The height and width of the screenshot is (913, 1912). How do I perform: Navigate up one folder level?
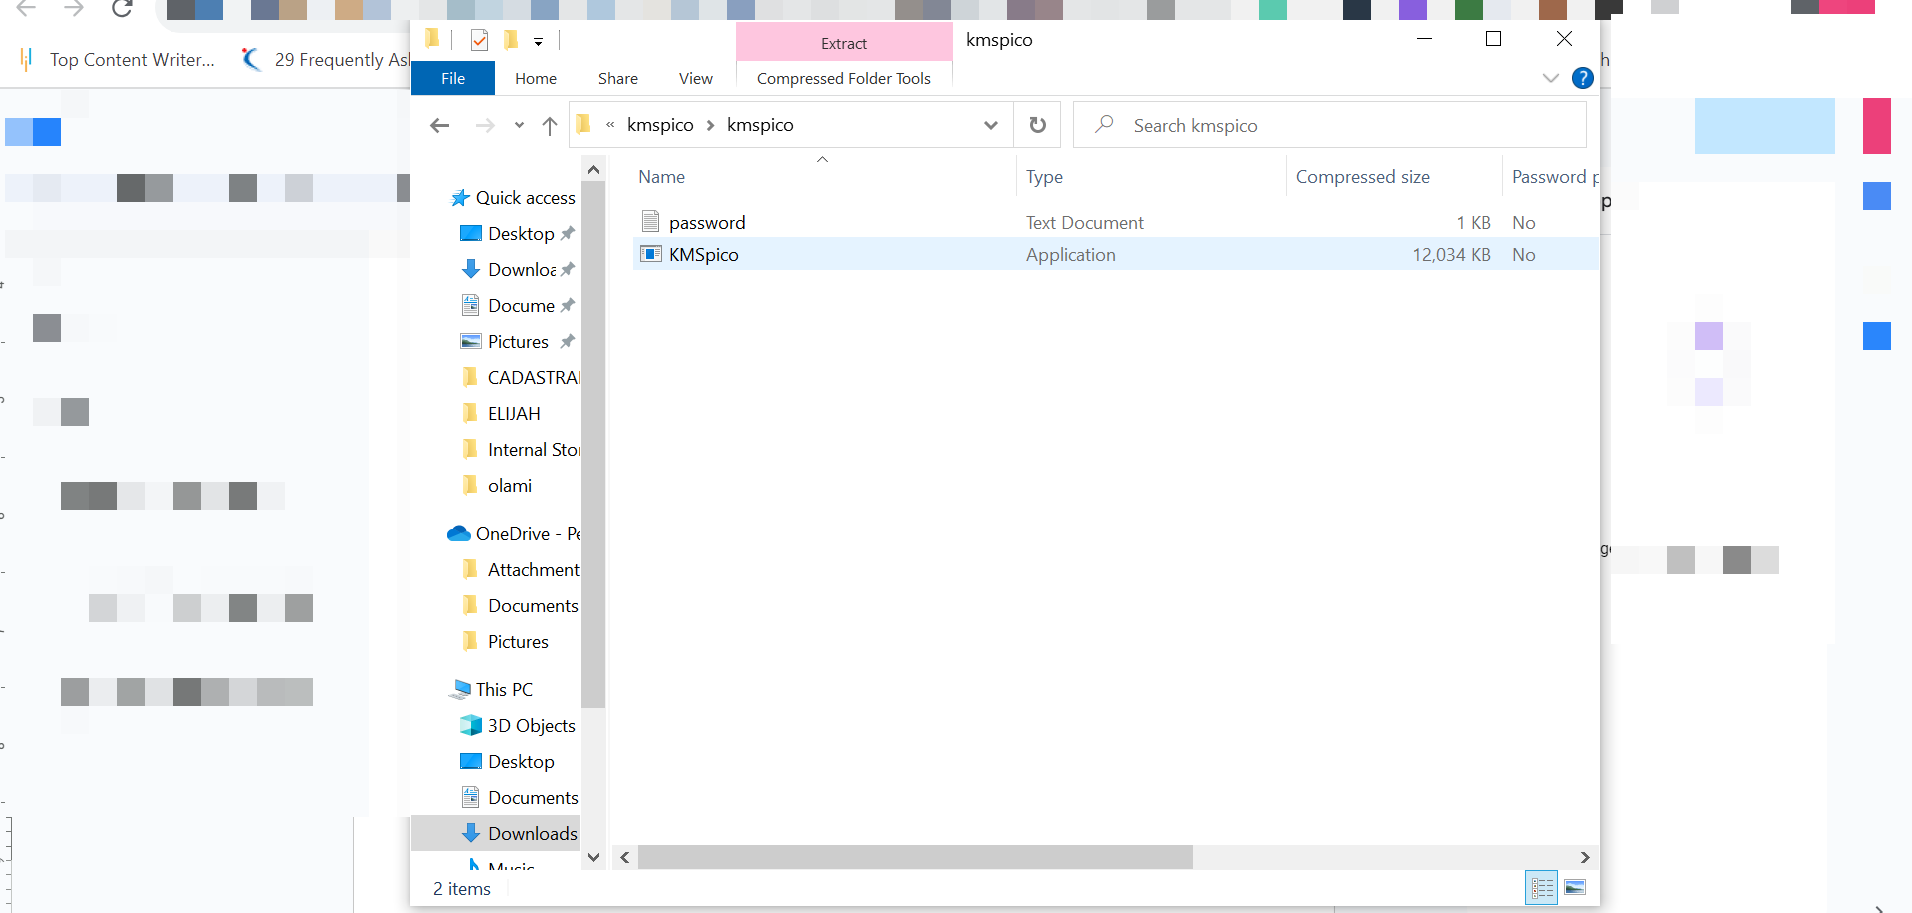point(549,125)
